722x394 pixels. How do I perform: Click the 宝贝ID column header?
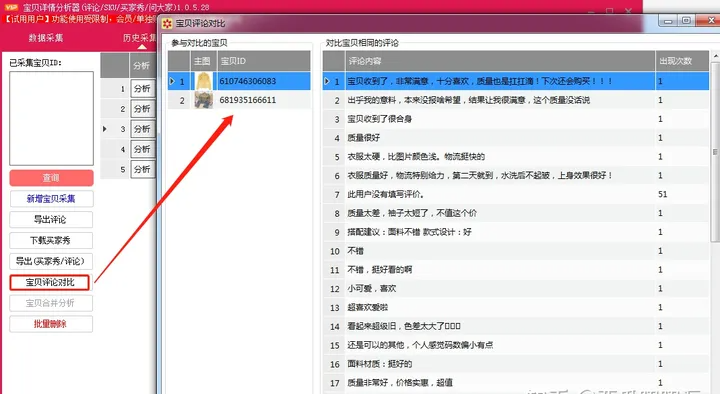[x=264, y=61]
